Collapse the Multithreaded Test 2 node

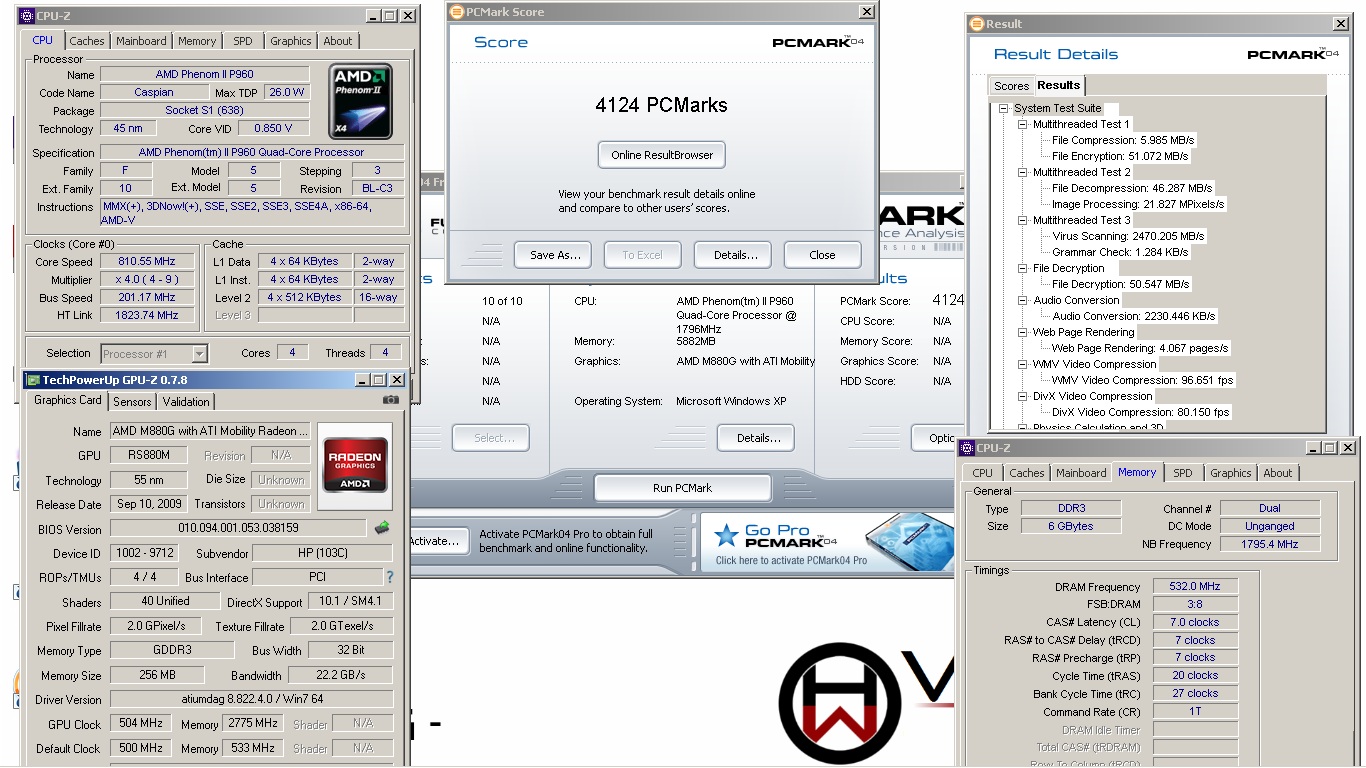pos(1022,172)
